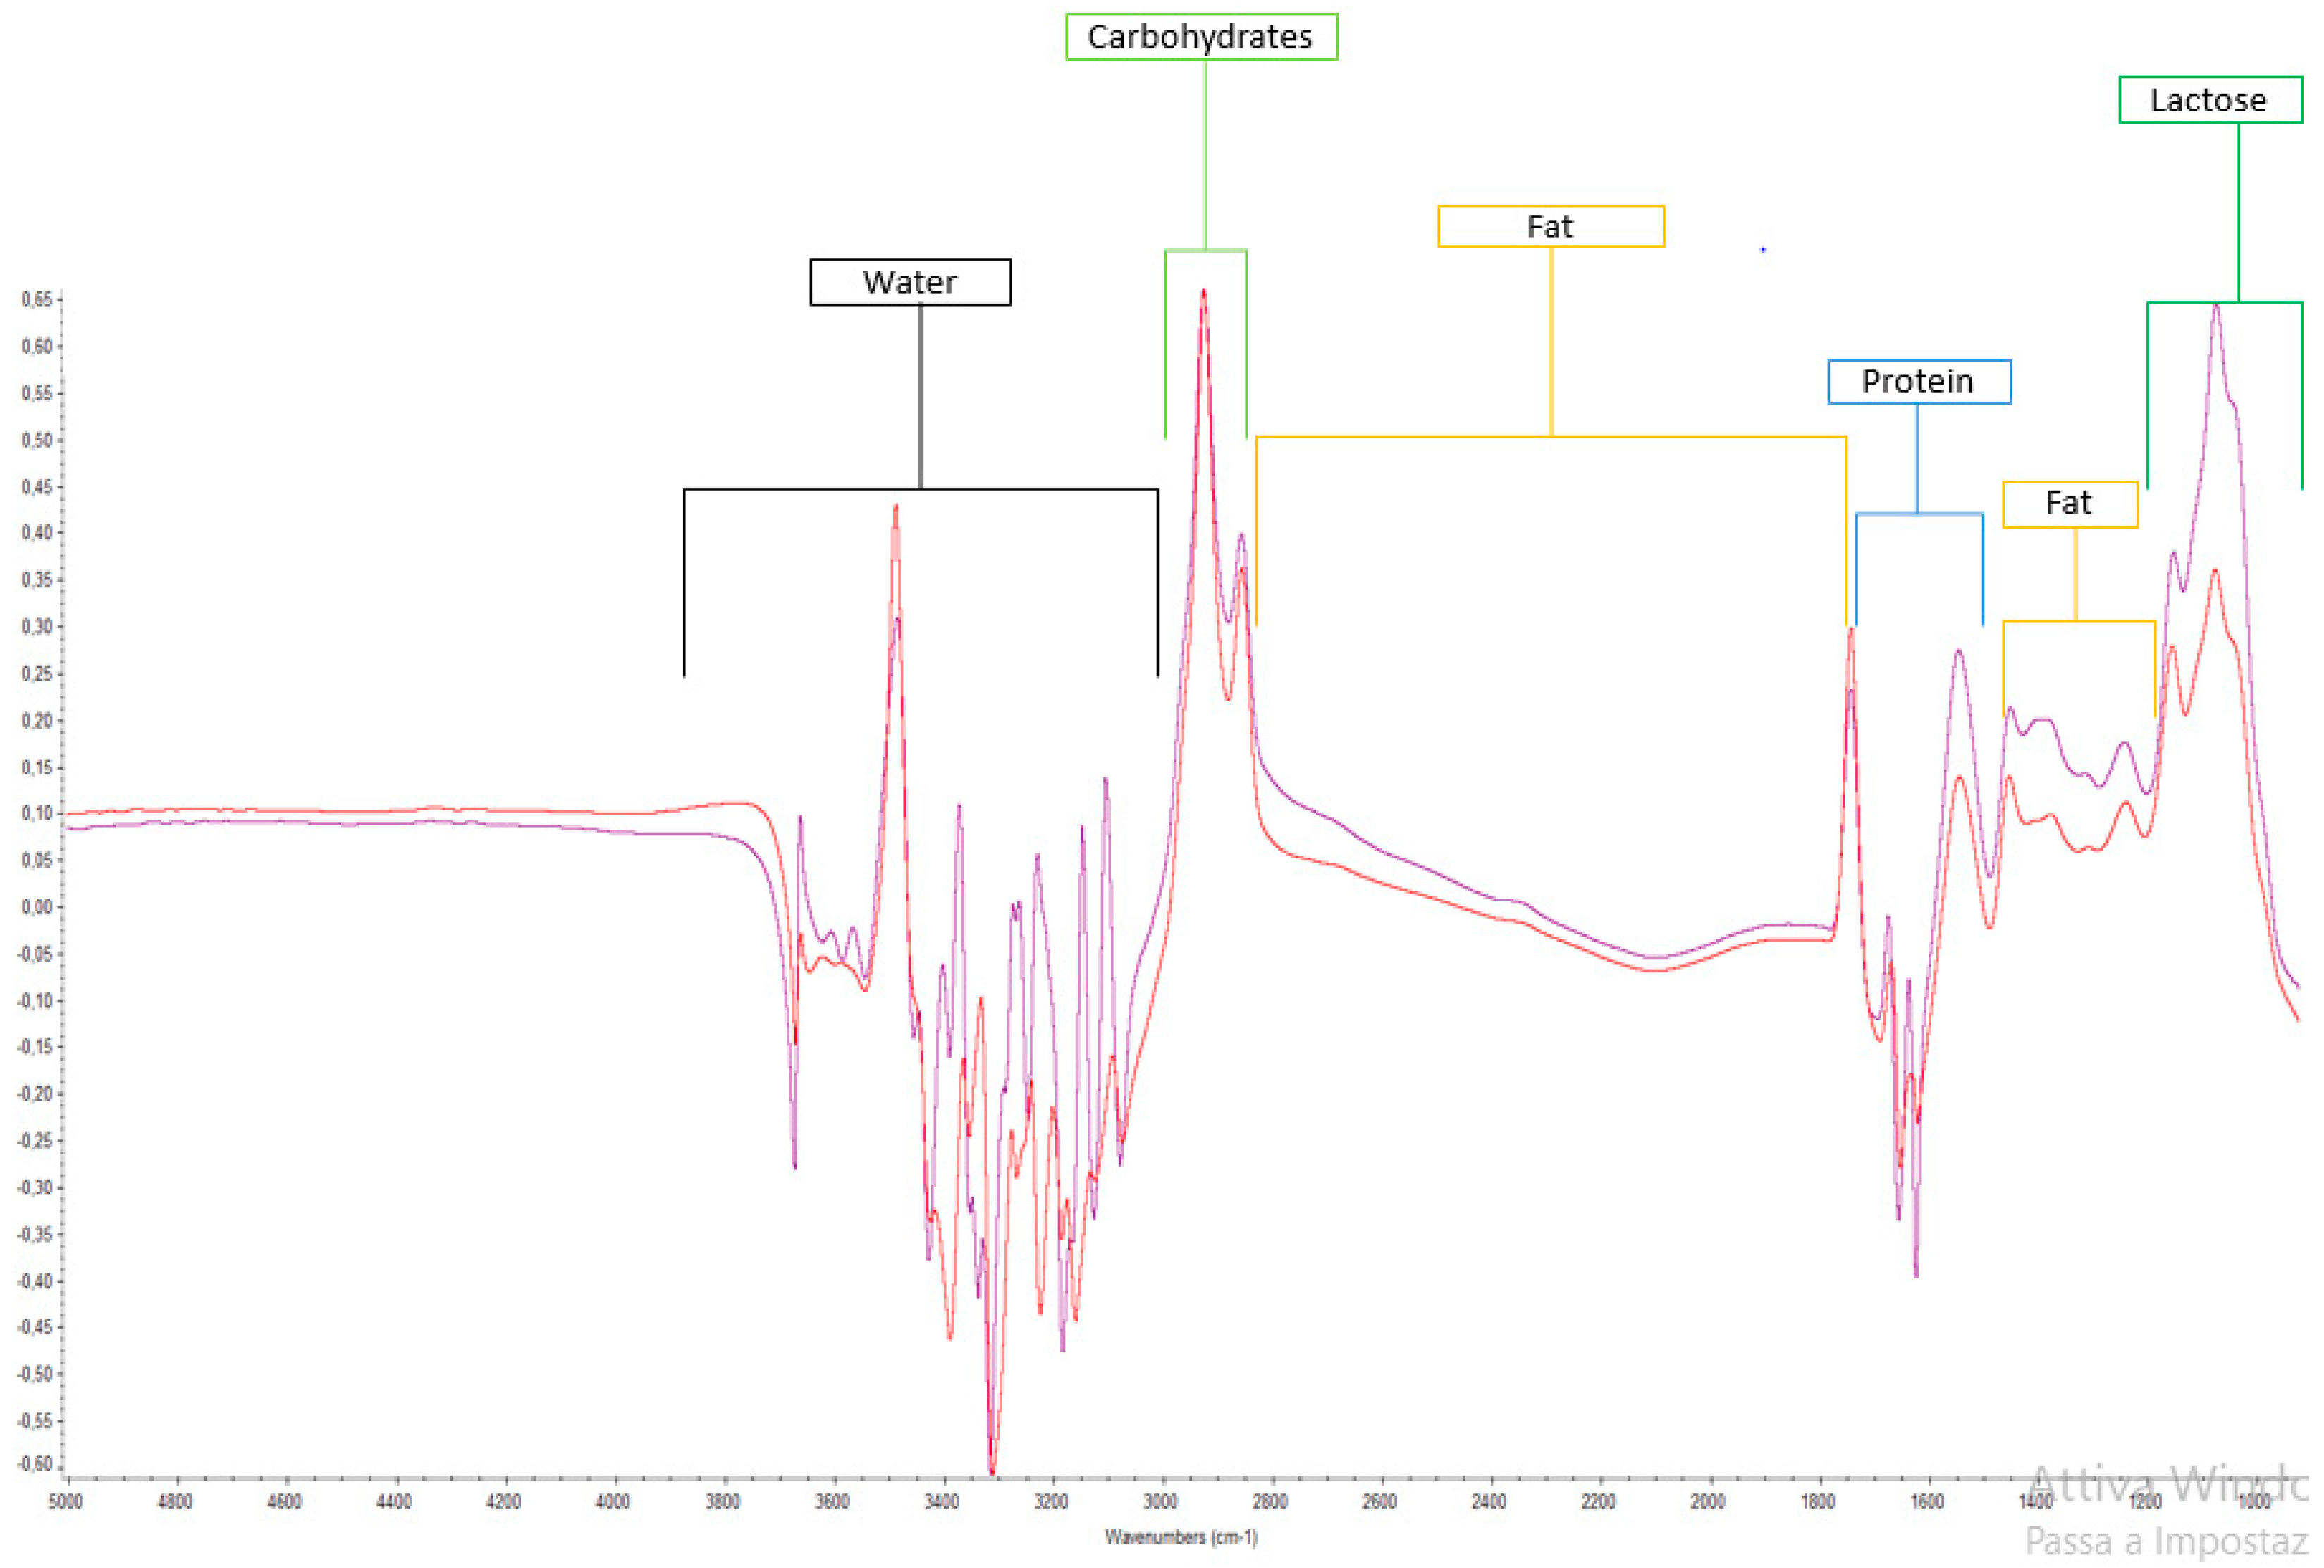Click the Carbohydrates label box
Image resolution: width=2324 pixels, height=1568 pixels.
point(1200,37)
